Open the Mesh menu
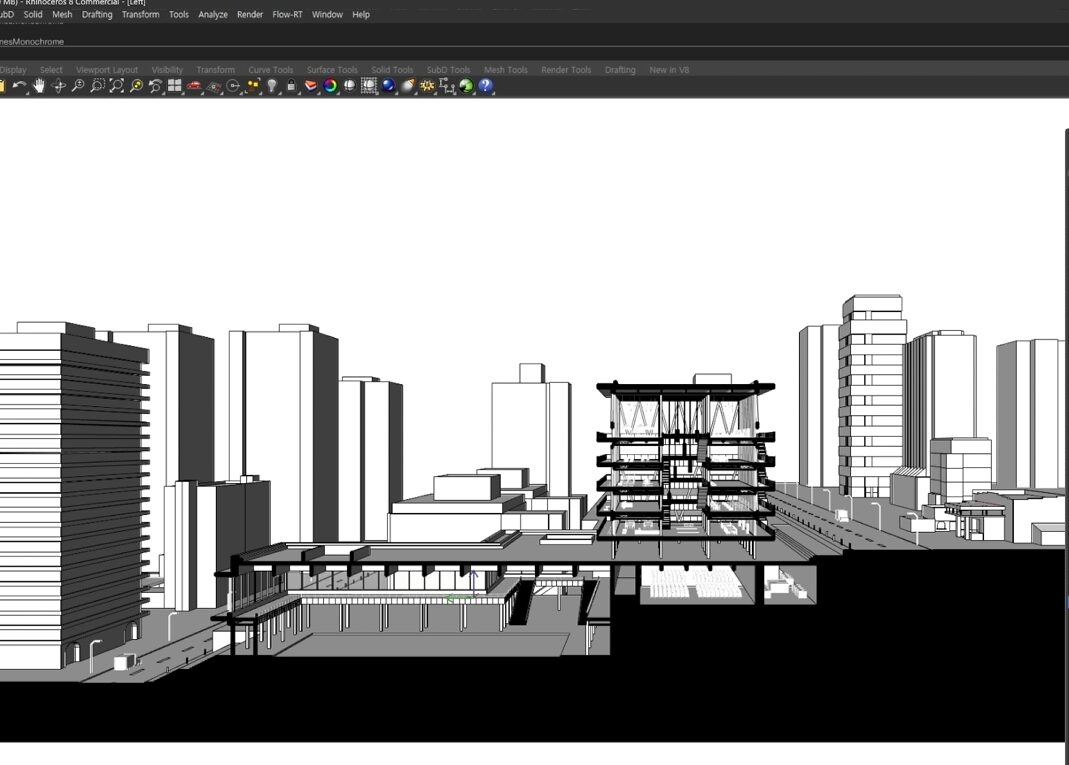This screenshot has height=765, width=1069. [62, 14]
